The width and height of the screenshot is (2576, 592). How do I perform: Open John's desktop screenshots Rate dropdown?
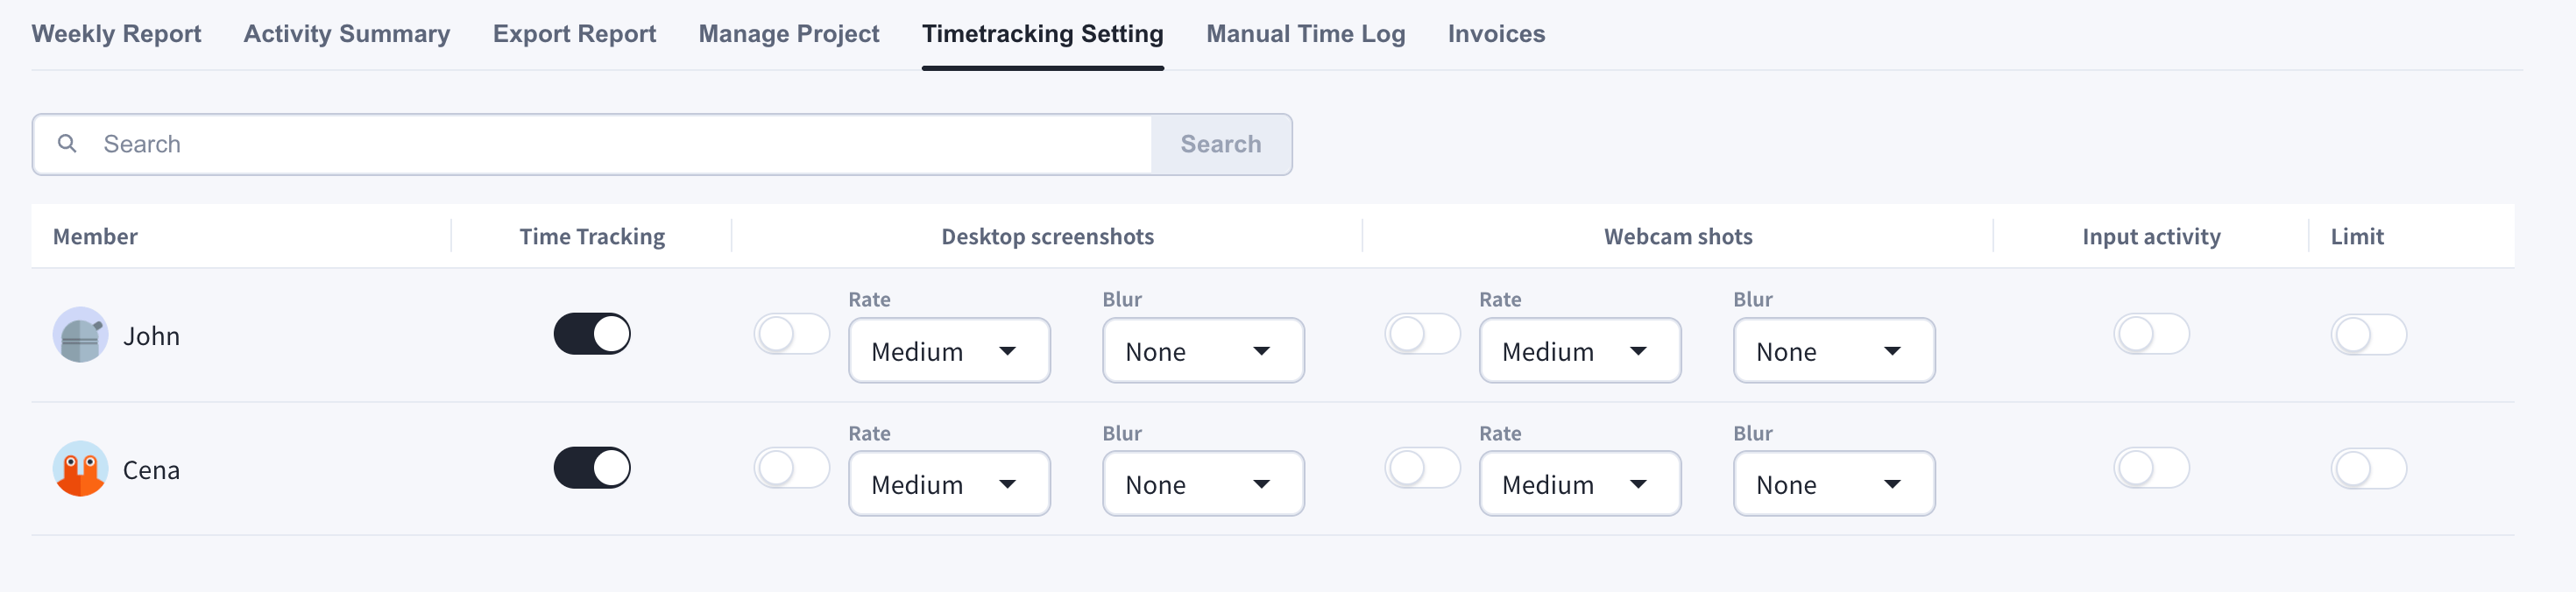(x=949, y=351)
